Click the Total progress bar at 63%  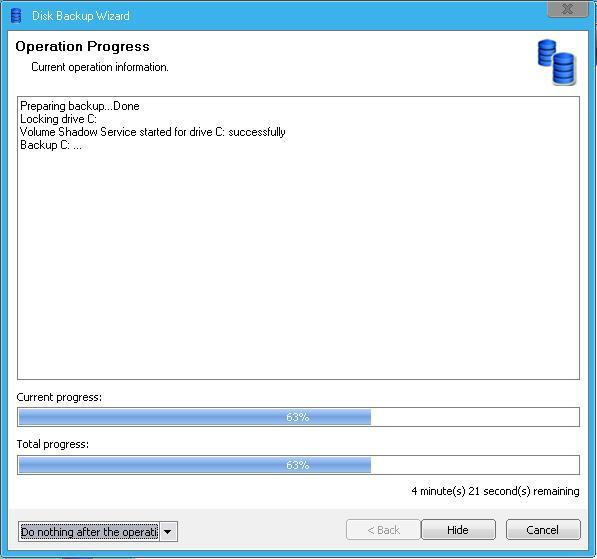pos(298,465)
